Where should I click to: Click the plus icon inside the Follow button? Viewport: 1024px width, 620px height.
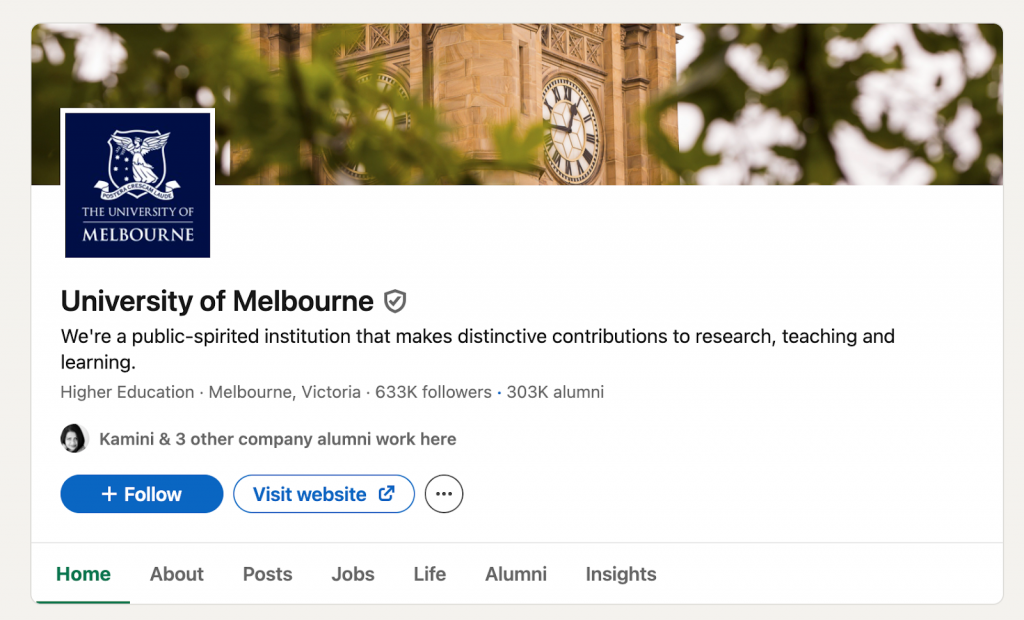(x=109, y=493)
